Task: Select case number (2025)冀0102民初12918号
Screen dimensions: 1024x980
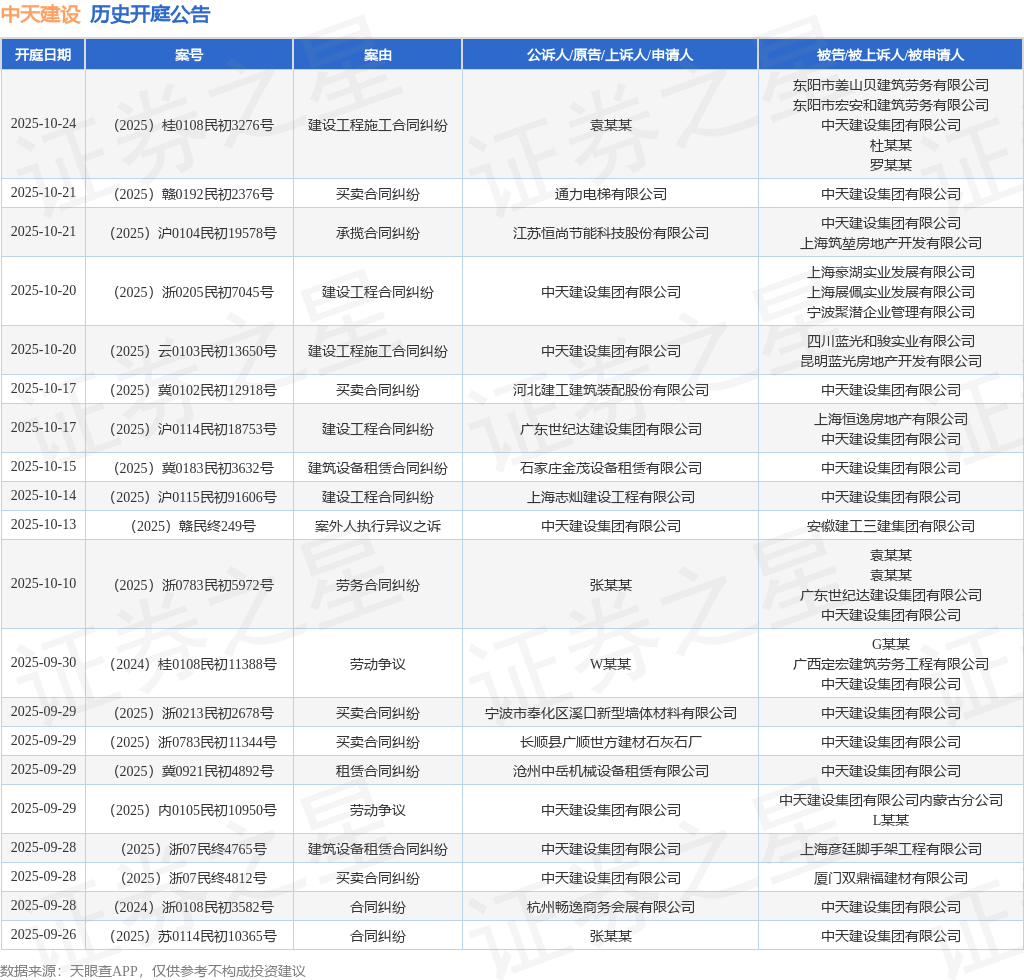Action: (193, 390)
